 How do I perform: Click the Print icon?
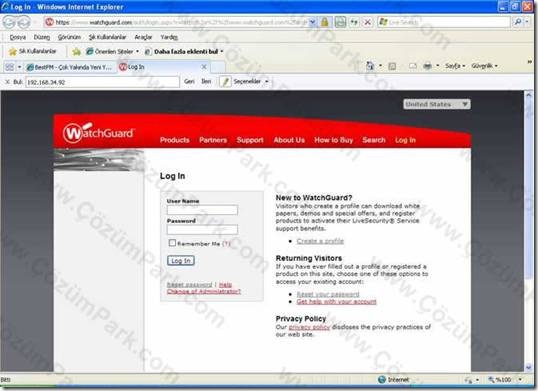[x=427, y=66]
